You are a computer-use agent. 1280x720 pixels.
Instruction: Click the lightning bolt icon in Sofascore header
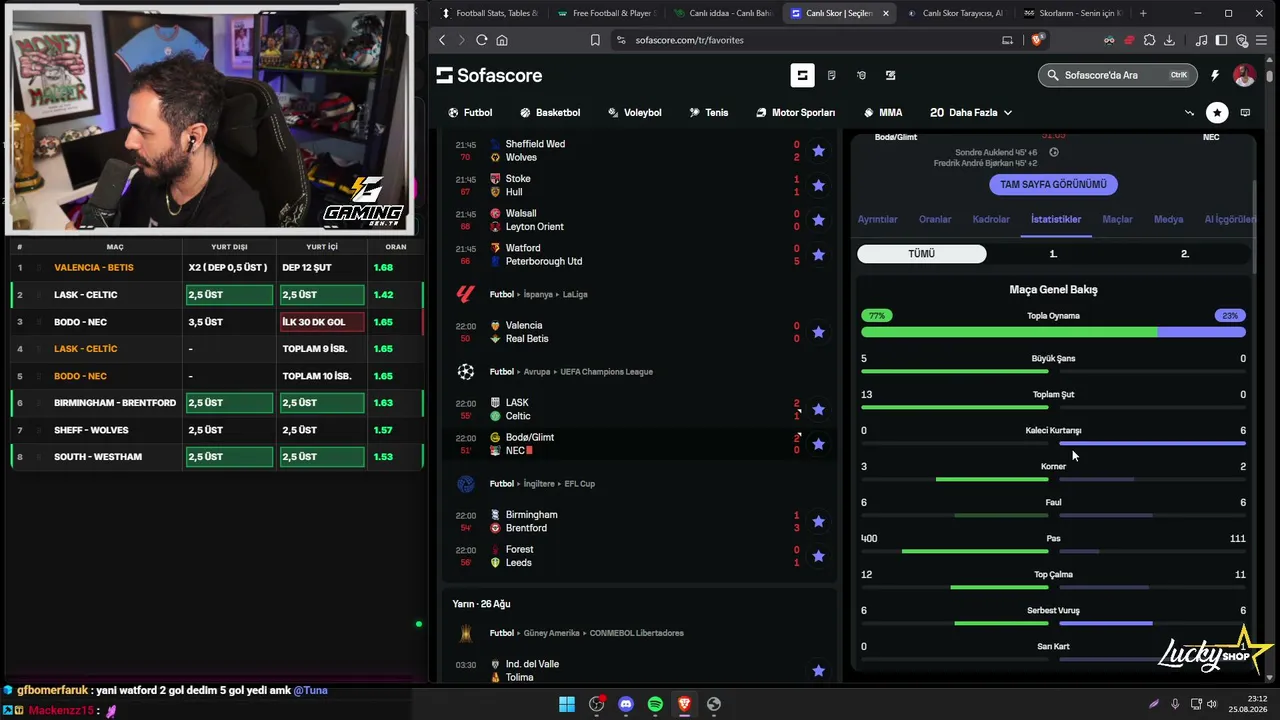click(x=1215, y=75)
